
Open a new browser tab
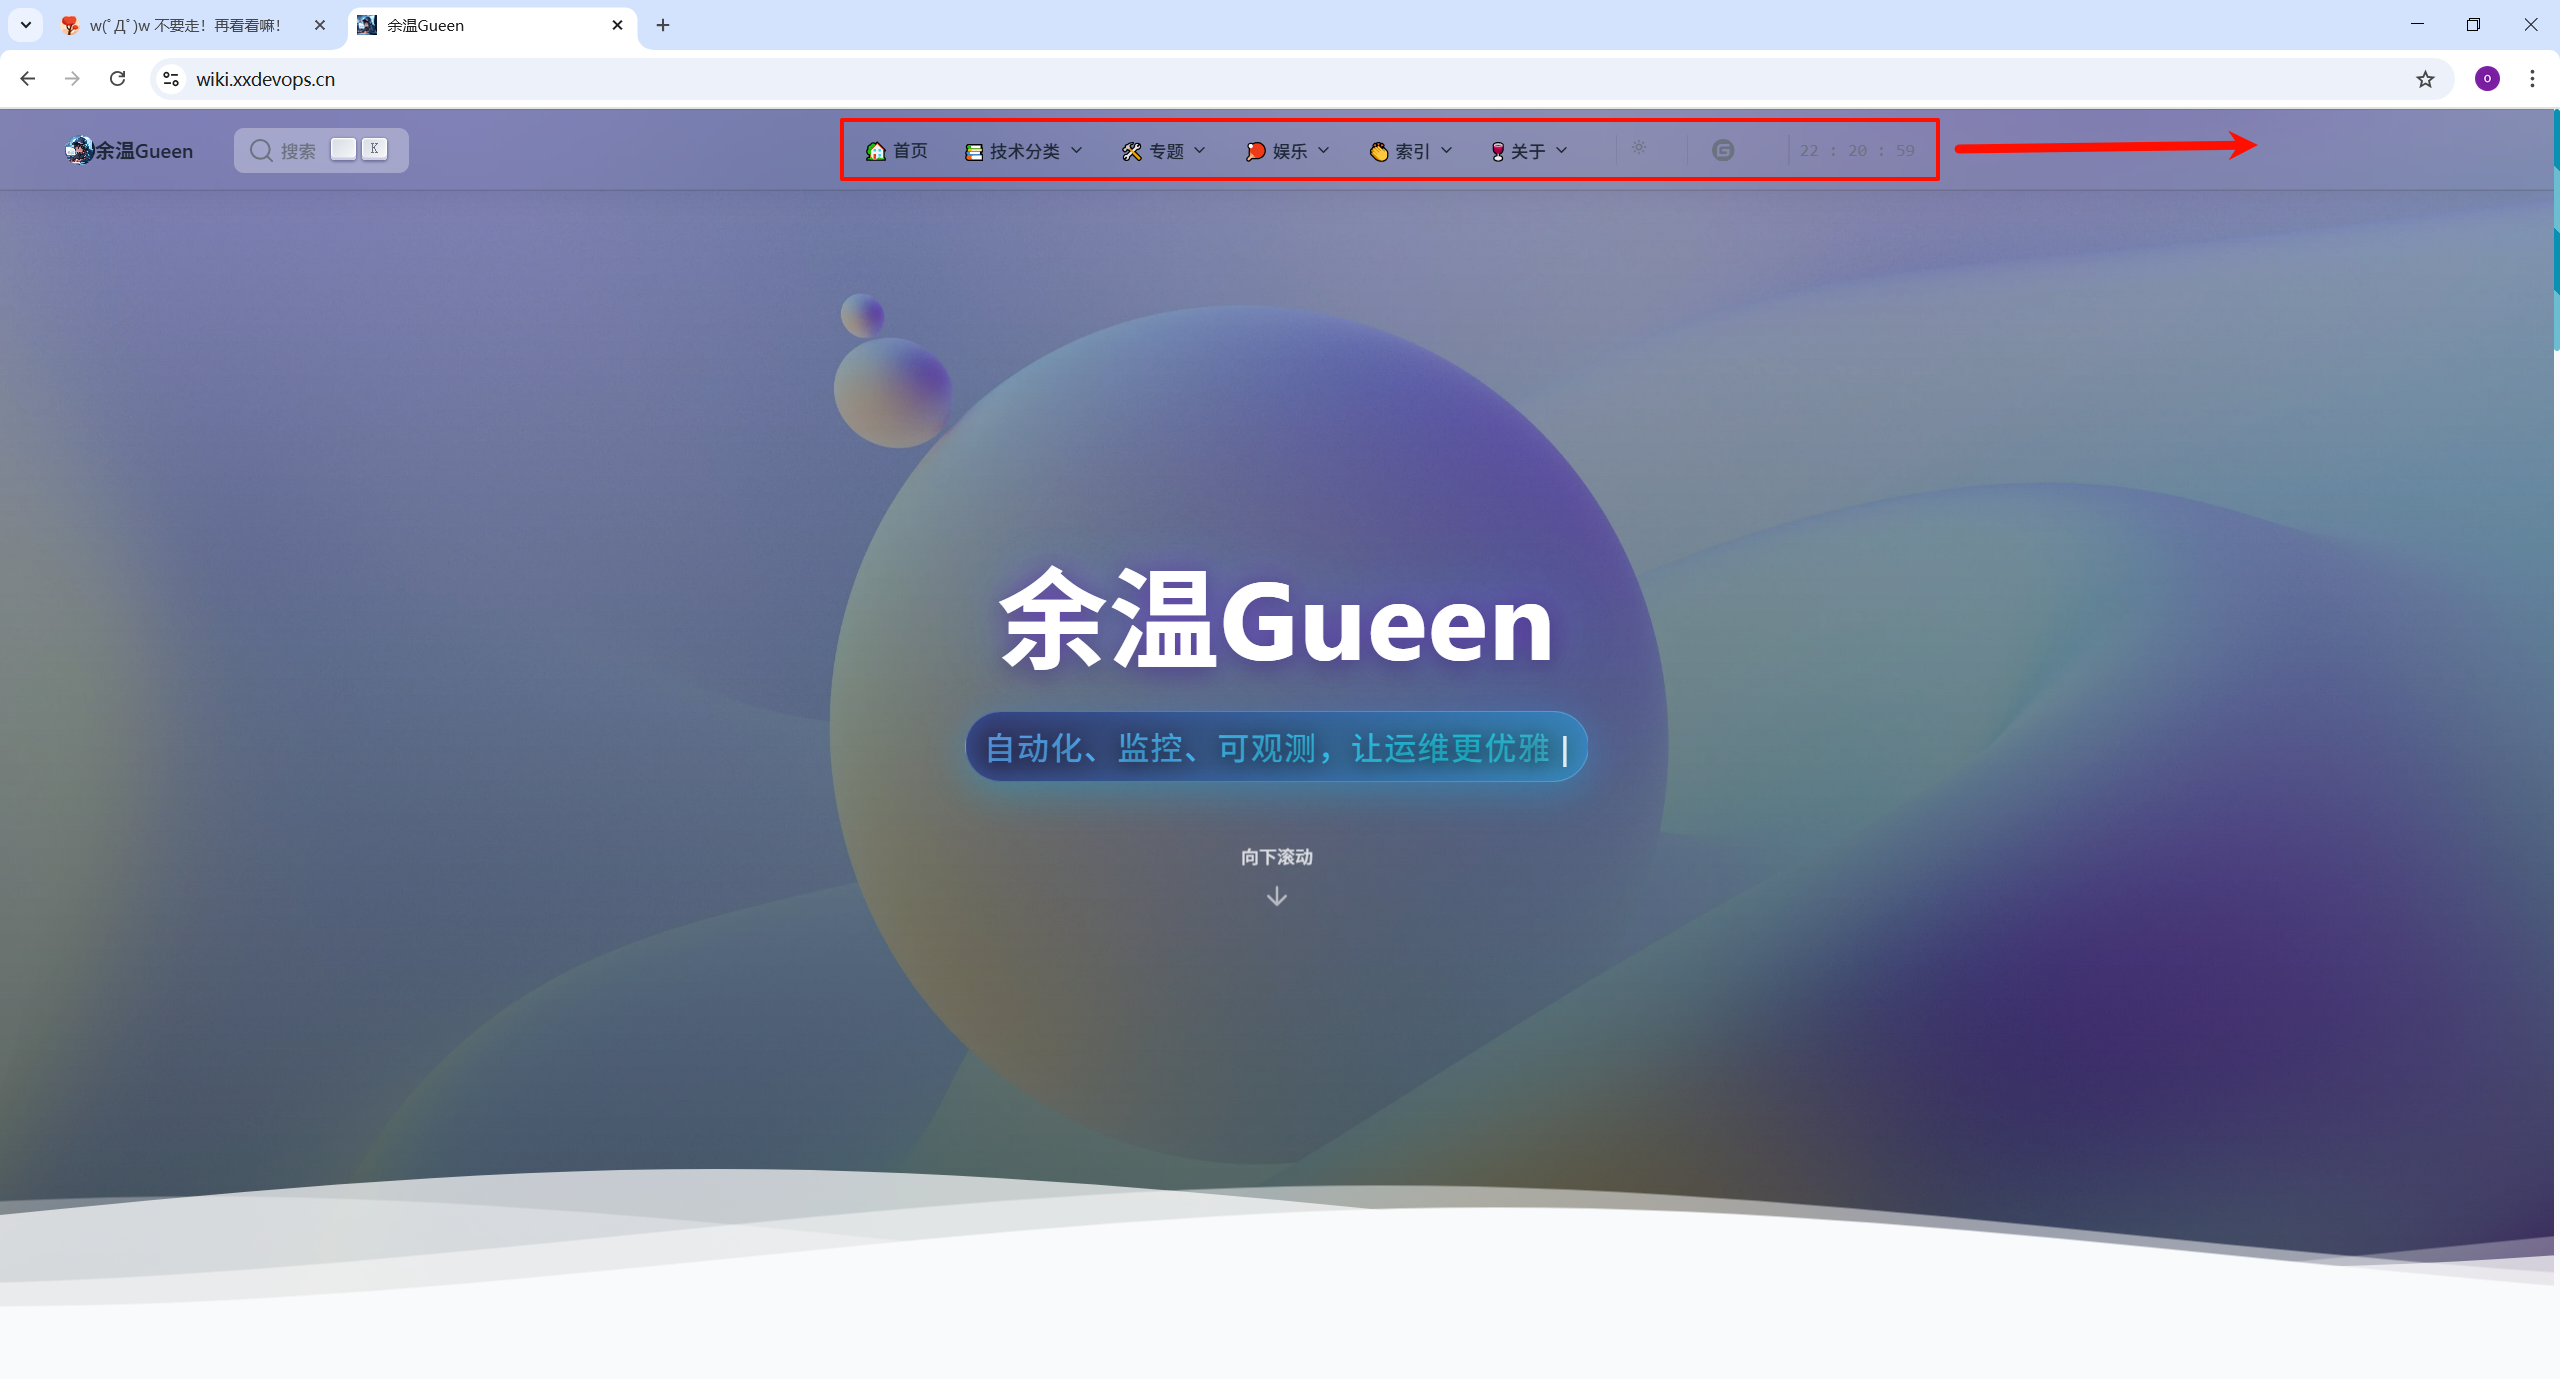pos(663,26)
